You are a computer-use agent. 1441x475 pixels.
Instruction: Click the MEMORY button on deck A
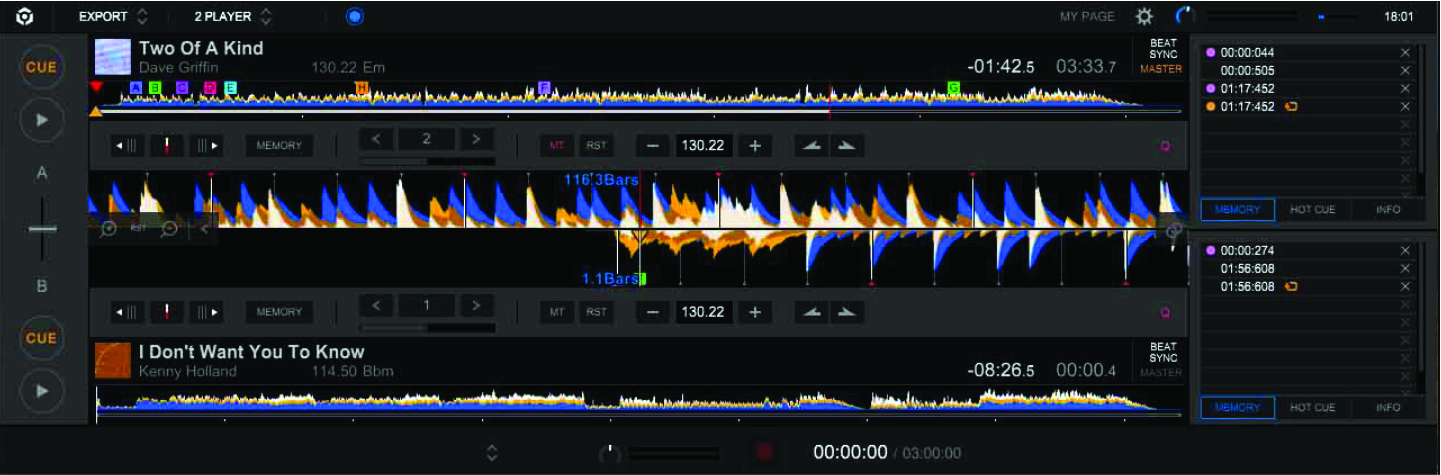click(x=279, y=146)
